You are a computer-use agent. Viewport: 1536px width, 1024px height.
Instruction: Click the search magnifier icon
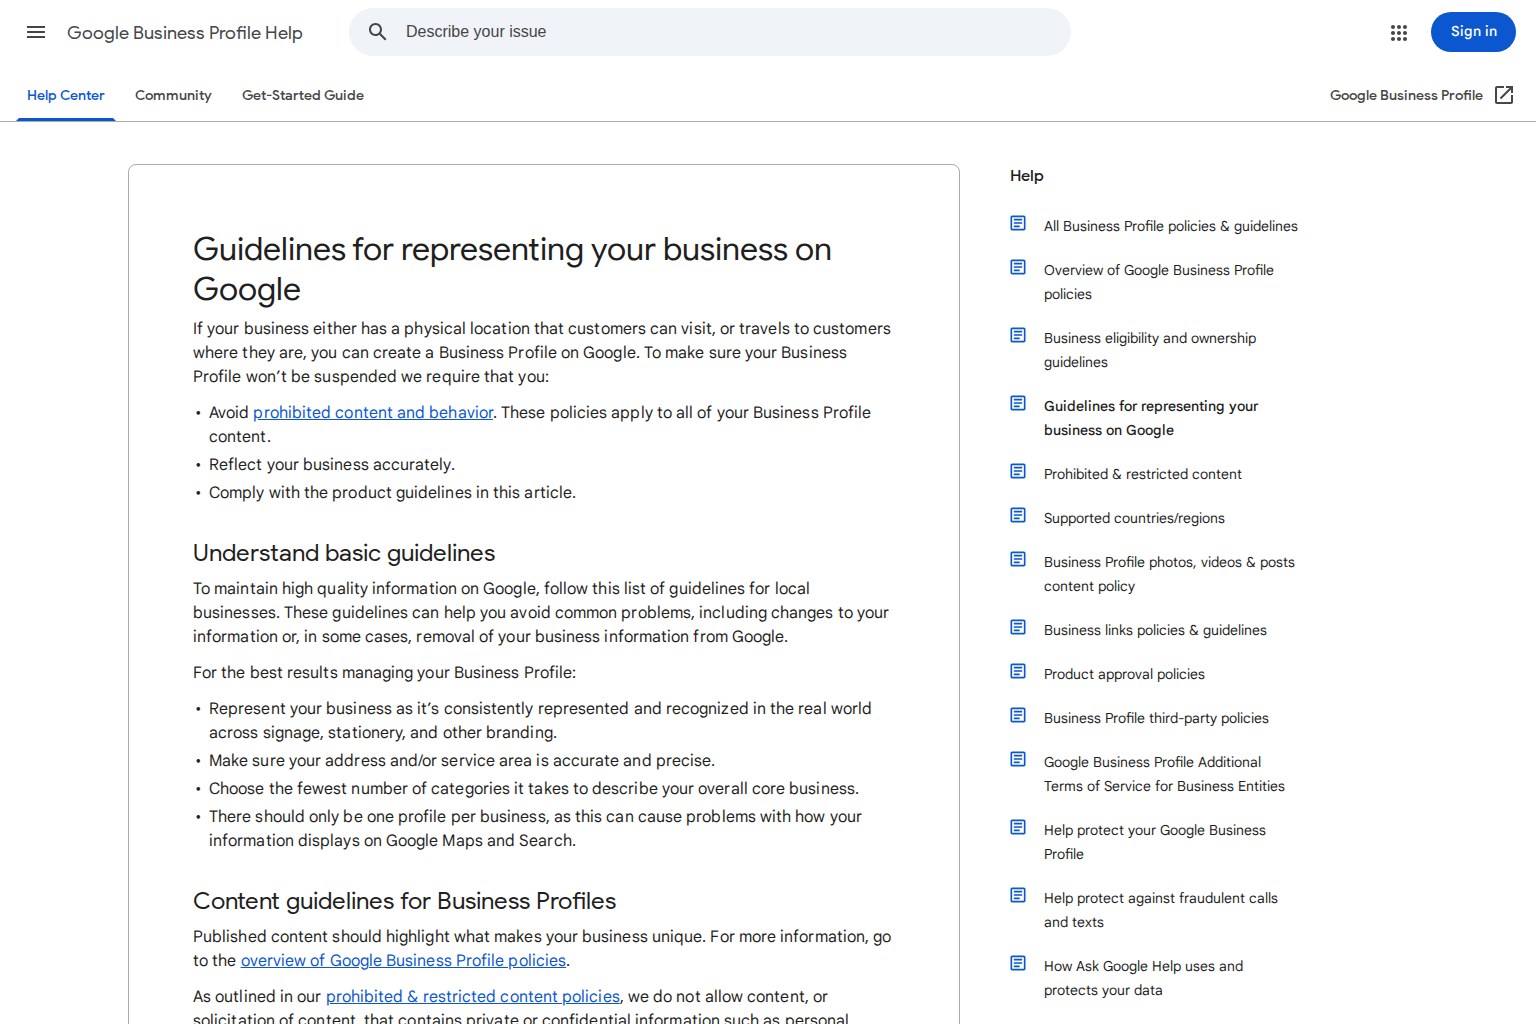(x=377, y=32)
